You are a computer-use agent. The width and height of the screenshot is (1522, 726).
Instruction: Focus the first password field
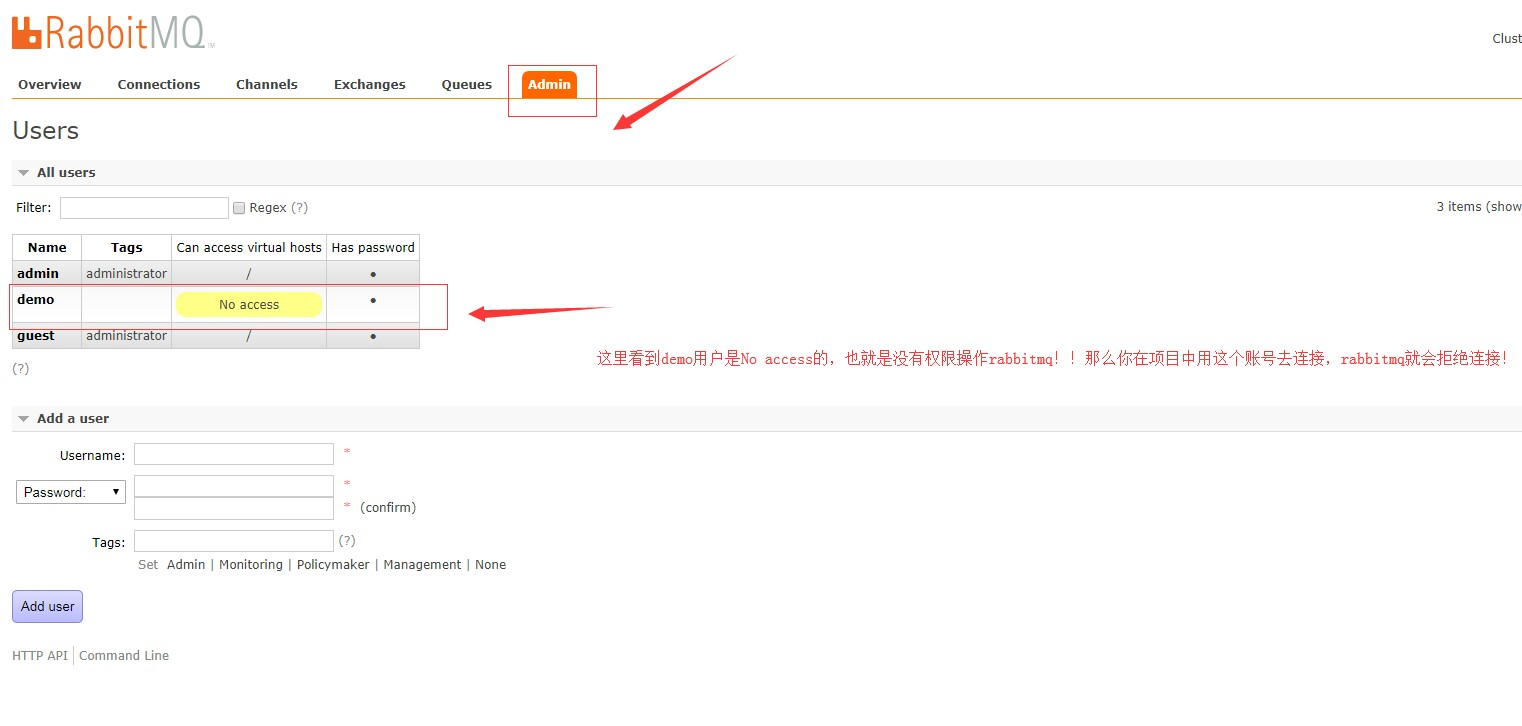pos(234,486)
